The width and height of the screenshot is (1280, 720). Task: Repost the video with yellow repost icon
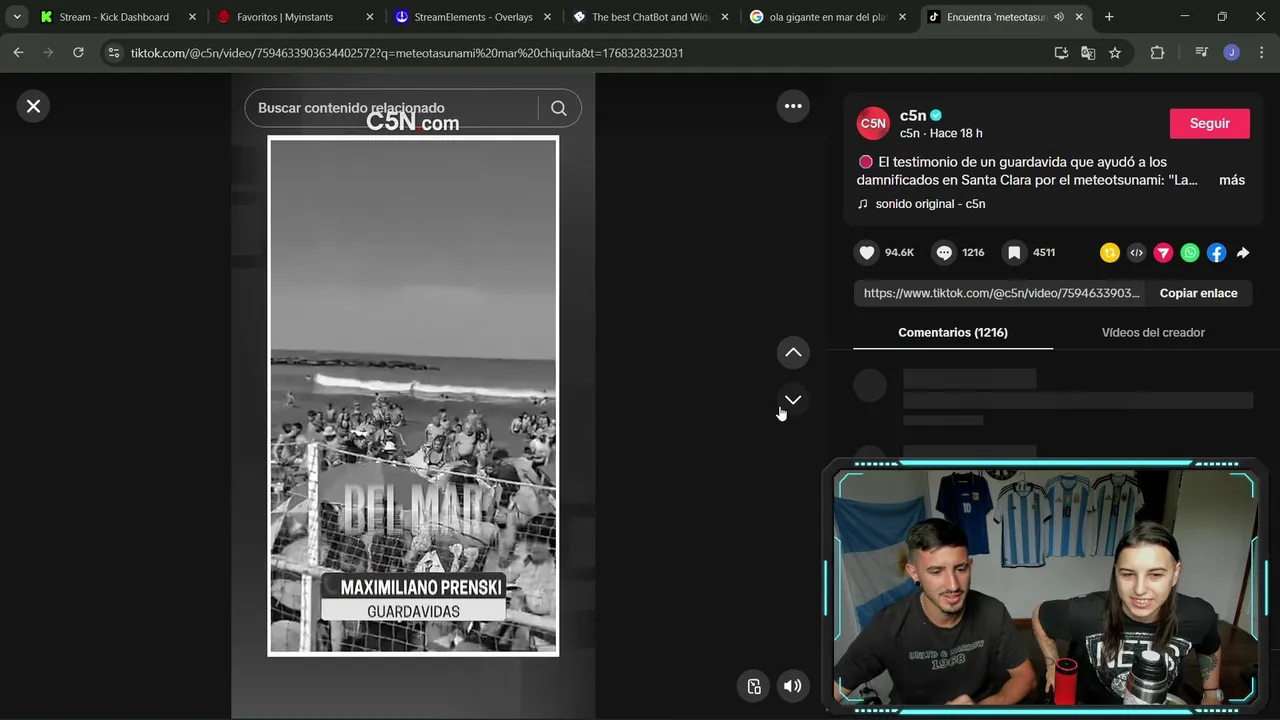(1109, 253)
